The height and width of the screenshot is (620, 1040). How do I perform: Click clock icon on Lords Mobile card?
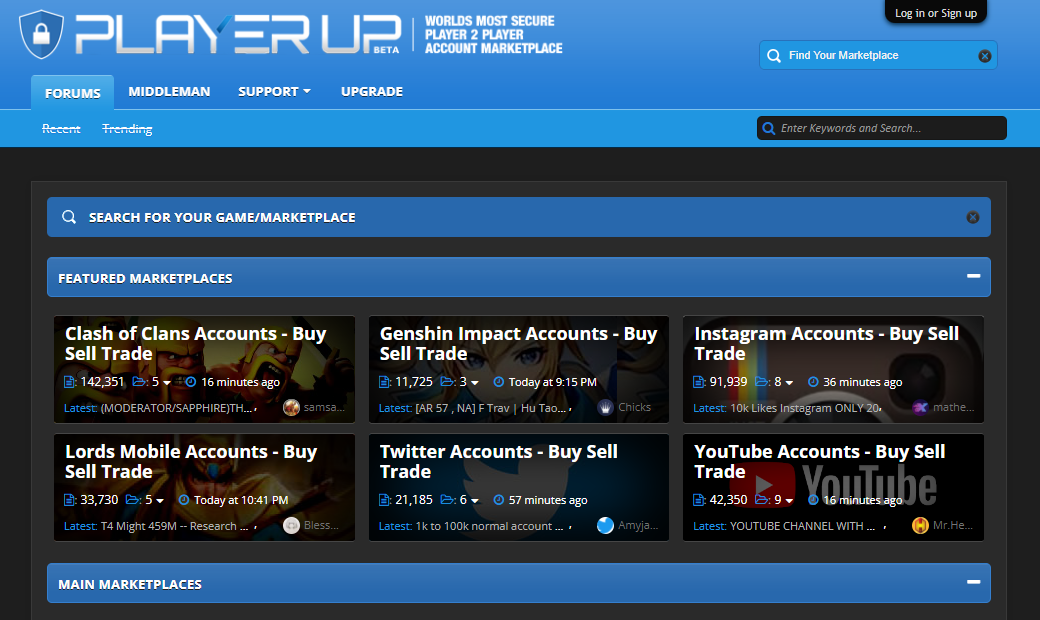(184, 500)
